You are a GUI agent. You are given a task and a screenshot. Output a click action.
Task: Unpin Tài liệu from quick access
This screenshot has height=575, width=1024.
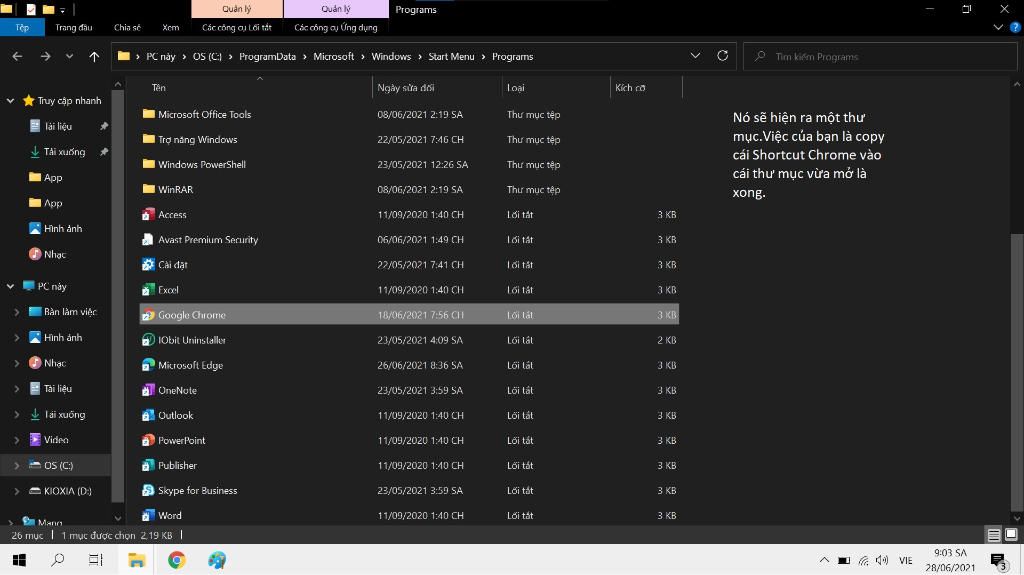(x=104, y=126)
